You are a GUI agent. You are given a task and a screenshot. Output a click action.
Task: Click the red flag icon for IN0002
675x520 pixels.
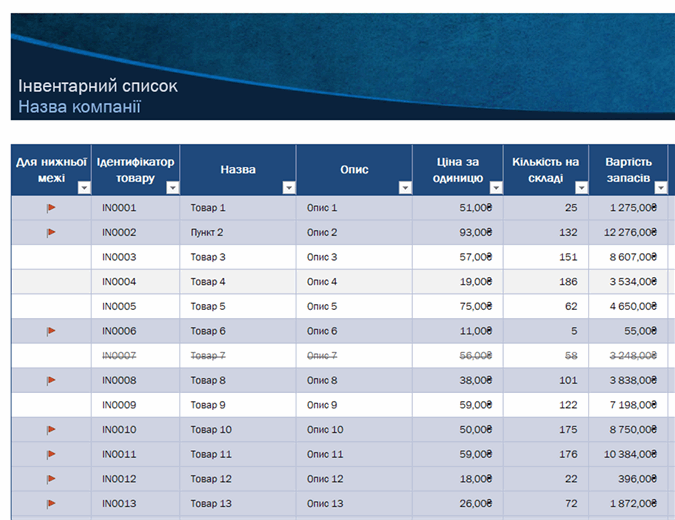coord(51,233)
